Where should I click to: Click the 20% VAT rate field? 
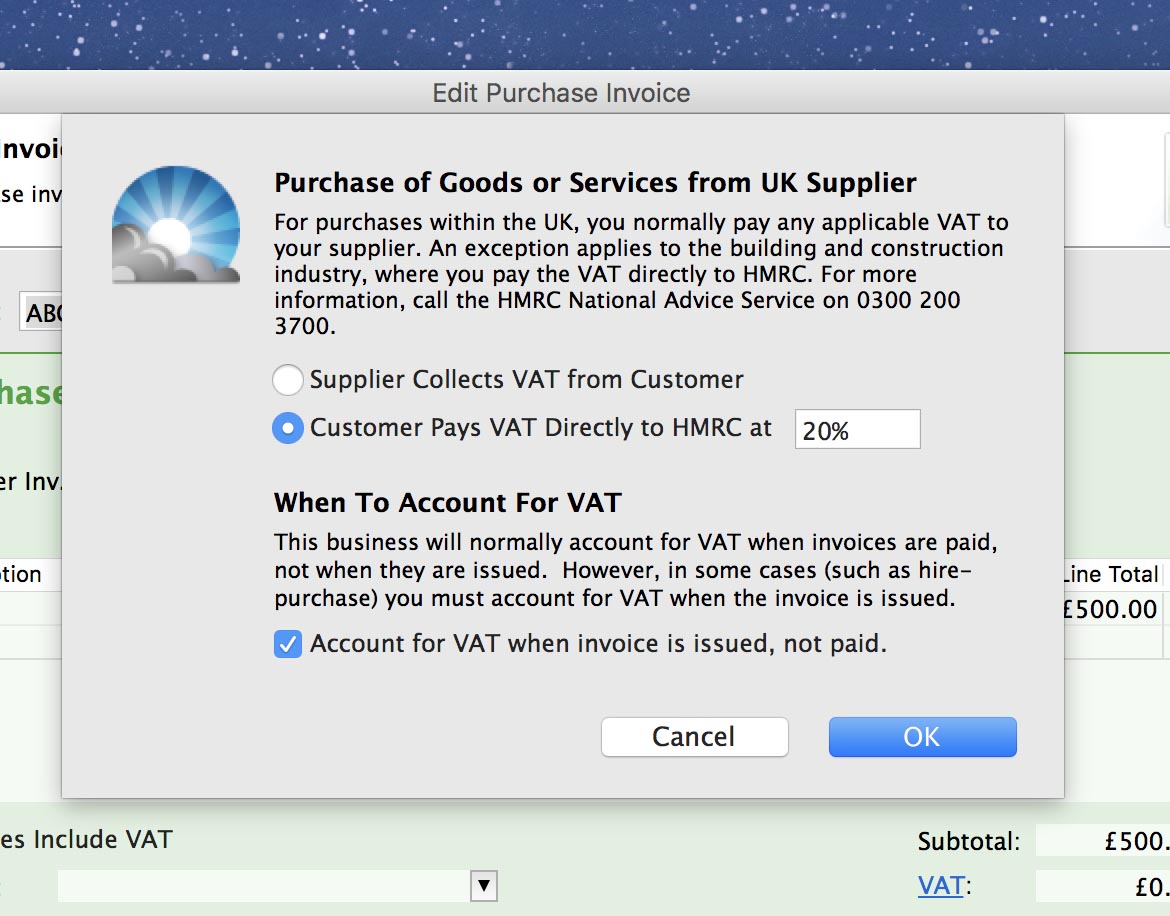coord(857,430)
